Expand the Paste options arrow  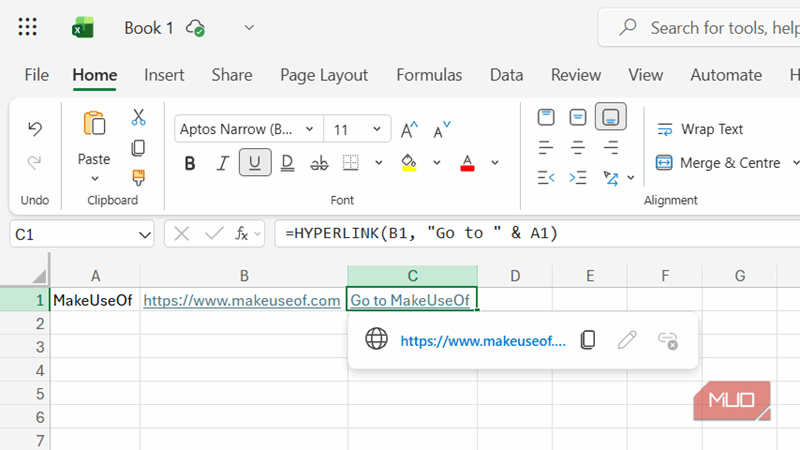click(94, 179)
